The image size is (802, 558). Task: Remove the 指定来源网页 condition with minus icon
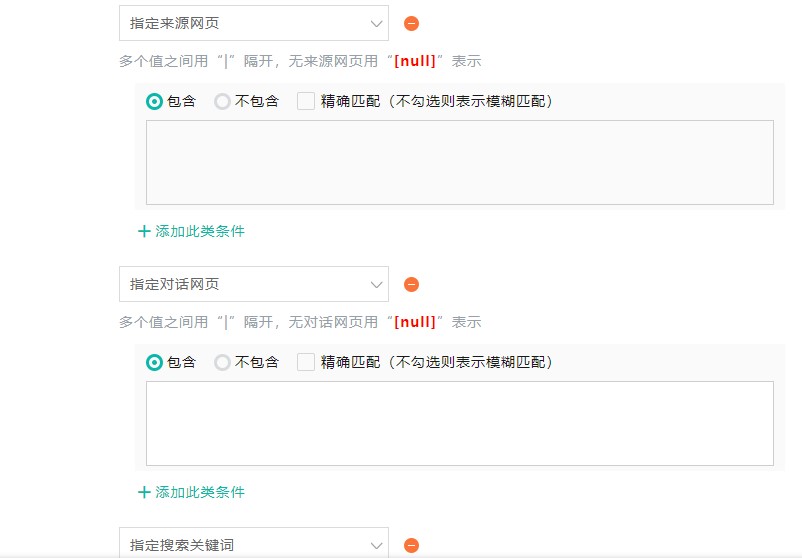pos(411,23)
